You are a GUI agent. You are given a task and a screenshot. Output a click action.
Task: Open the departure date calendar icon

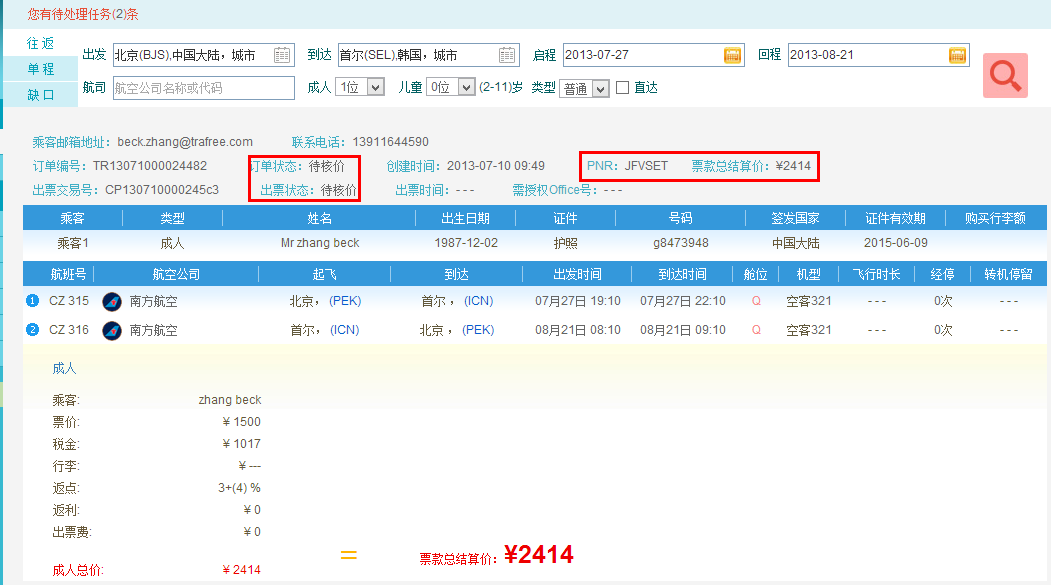coord(733,55)
